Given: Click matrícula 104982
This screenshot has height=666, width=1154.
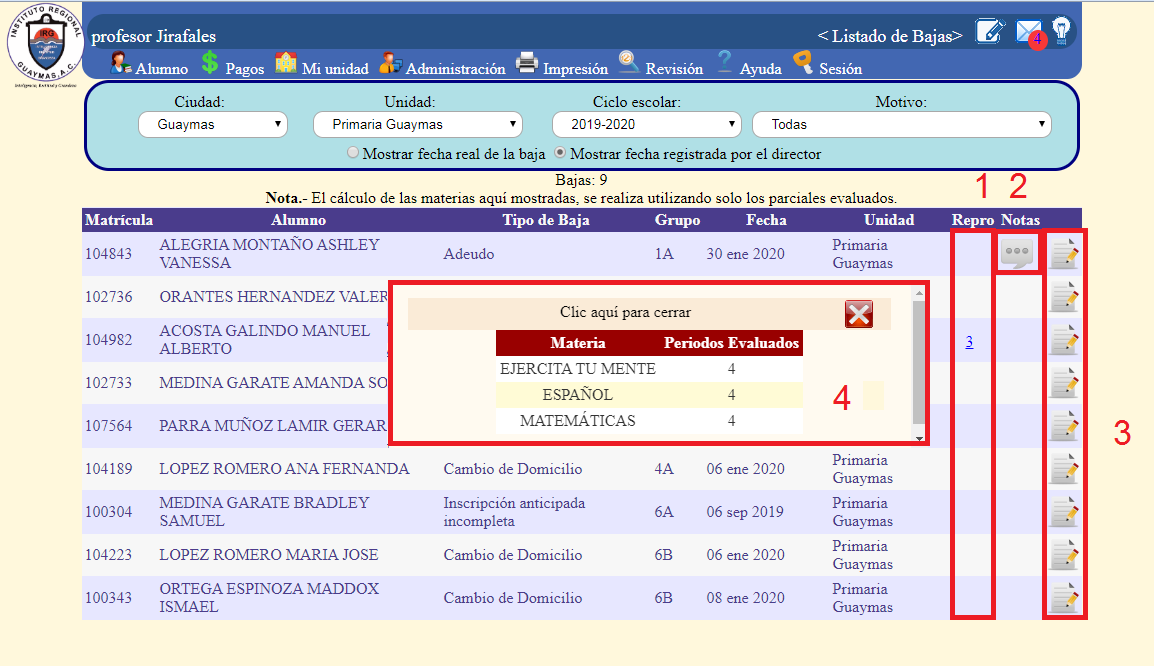Looking at the screenshot, I should point(108,339).
